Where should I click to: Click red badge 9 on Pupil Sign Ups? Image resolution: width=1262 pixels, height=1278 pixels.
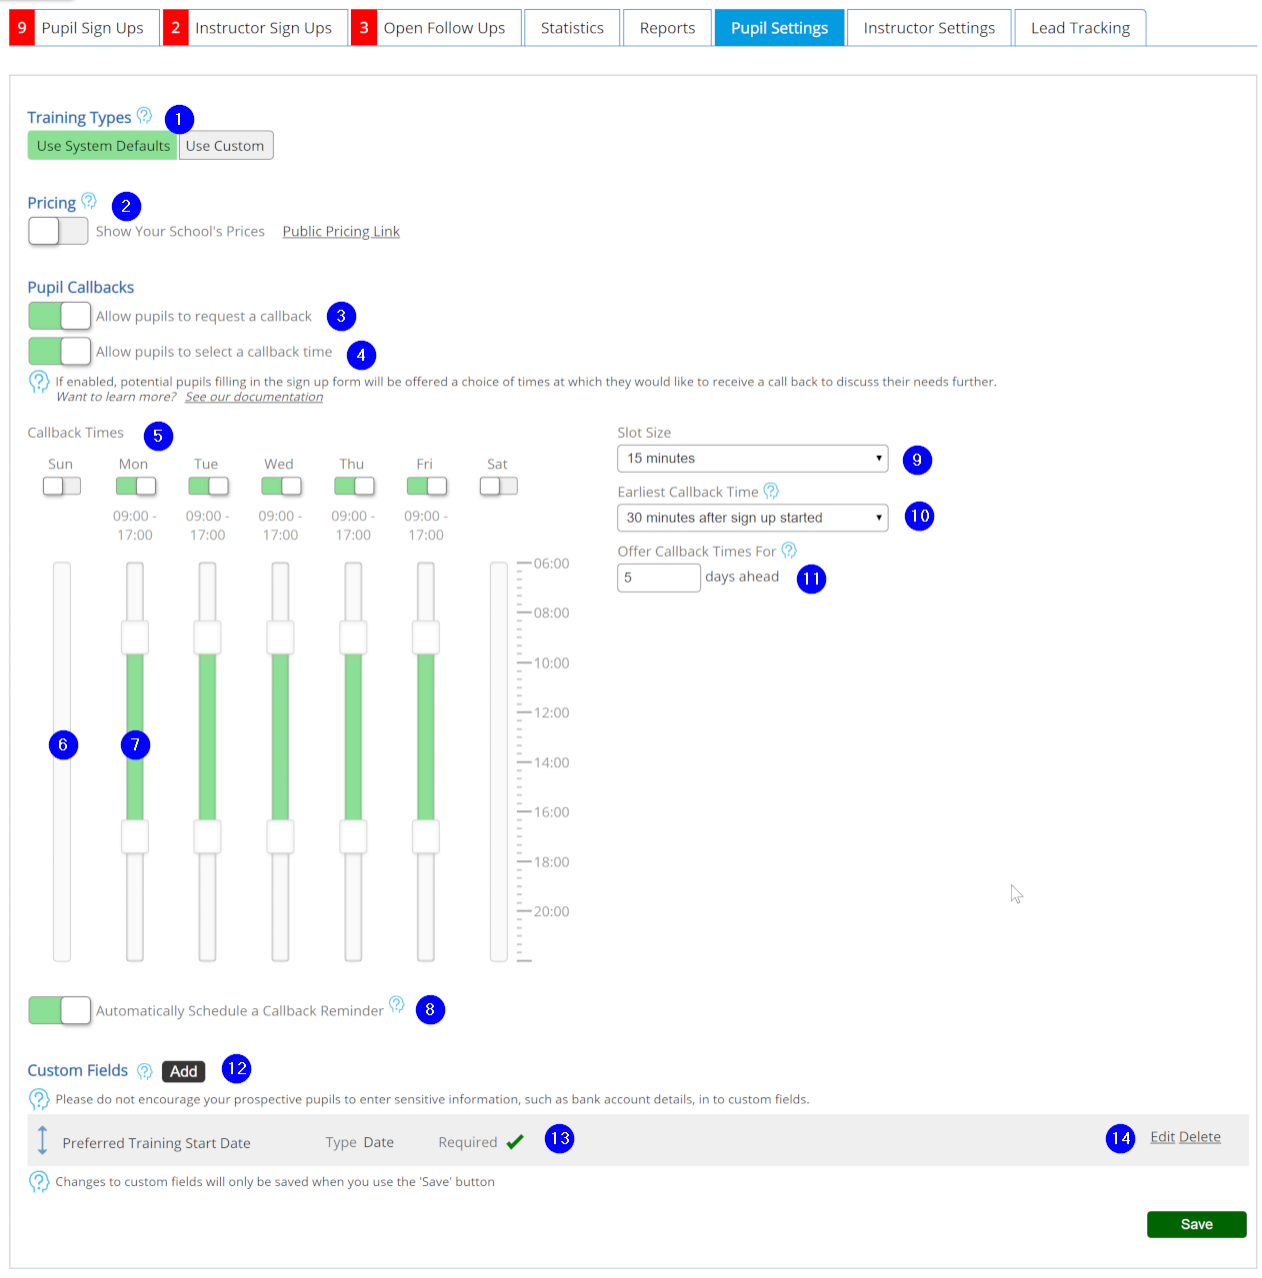click(x=22, y=28)
